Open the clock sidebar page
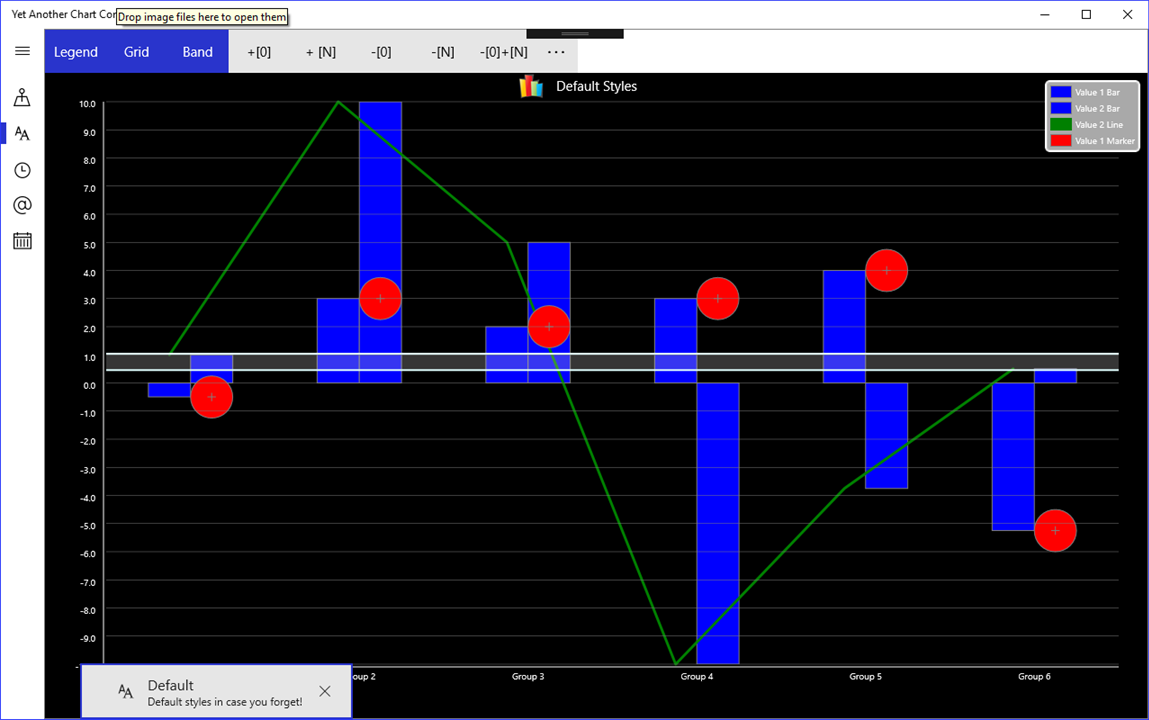This screenshot has height=720, width=1149. point(22,170)
